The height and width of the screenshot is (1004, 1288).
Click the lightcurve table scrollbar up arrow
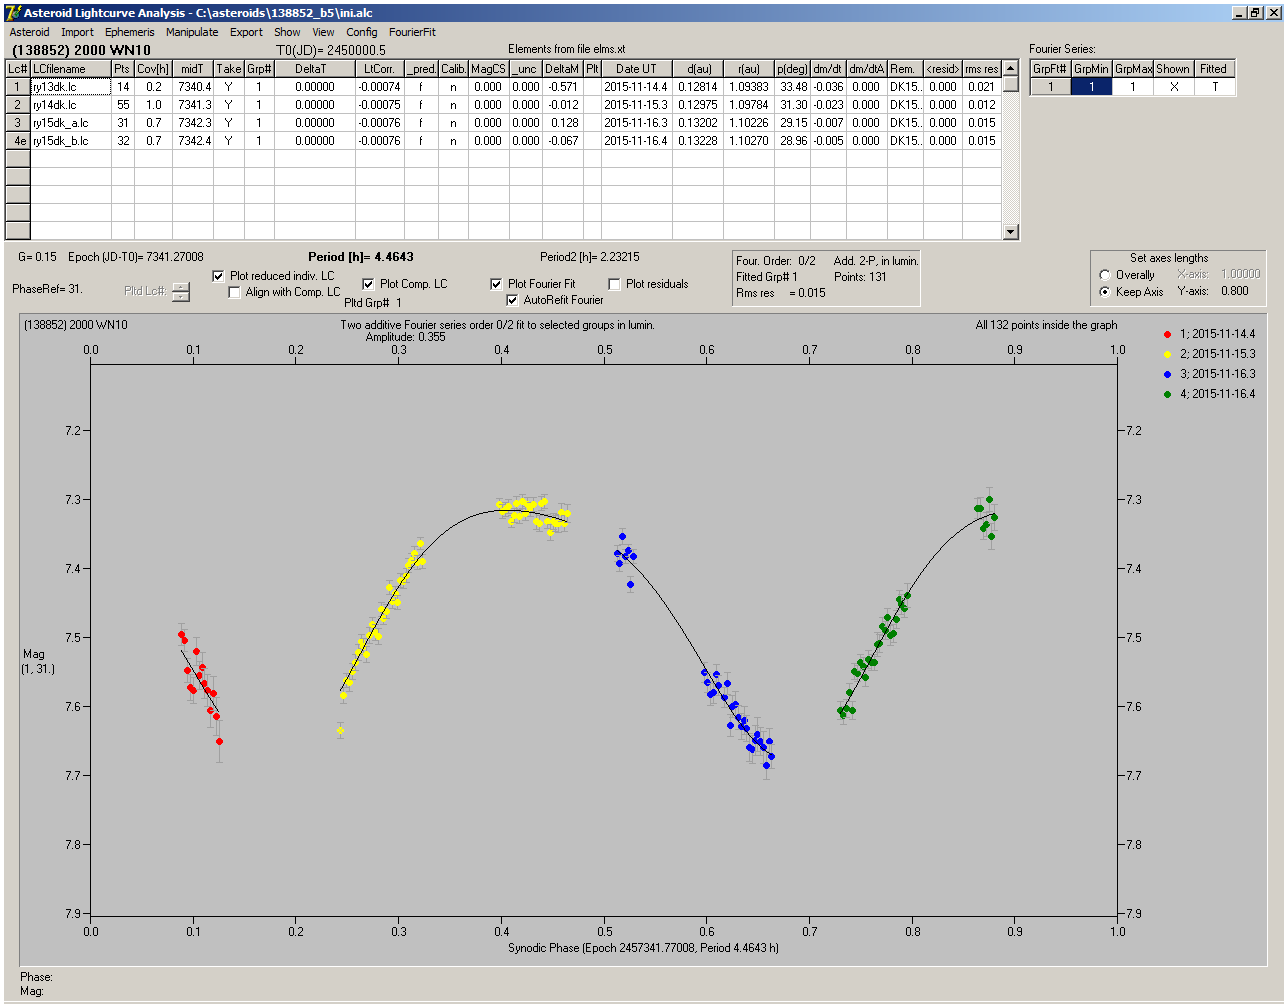(x=1010, y=69)
